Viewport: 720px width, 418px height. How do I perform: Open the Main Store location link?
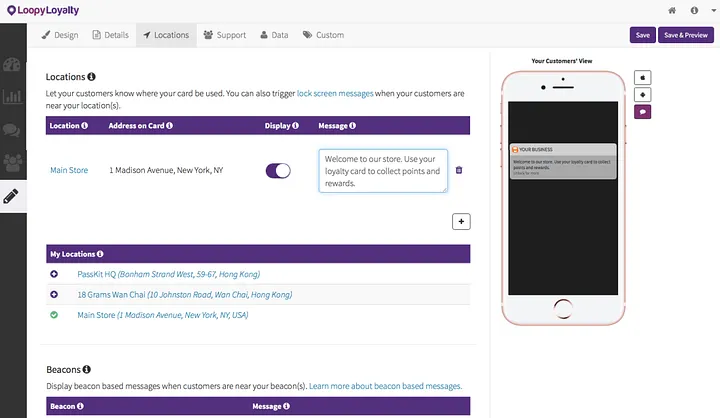coord(69,170)
